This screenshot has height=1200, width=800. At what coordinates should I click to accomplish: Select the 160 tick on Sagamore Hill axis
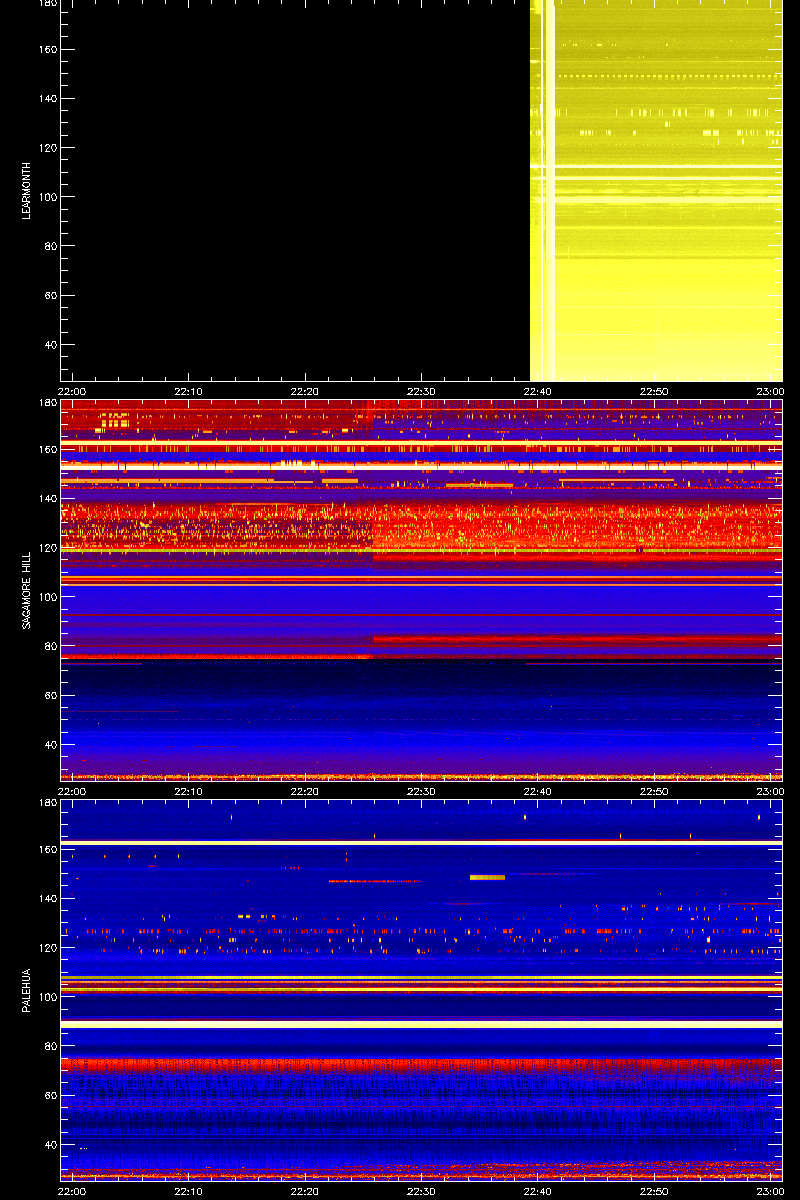point(48,450)
